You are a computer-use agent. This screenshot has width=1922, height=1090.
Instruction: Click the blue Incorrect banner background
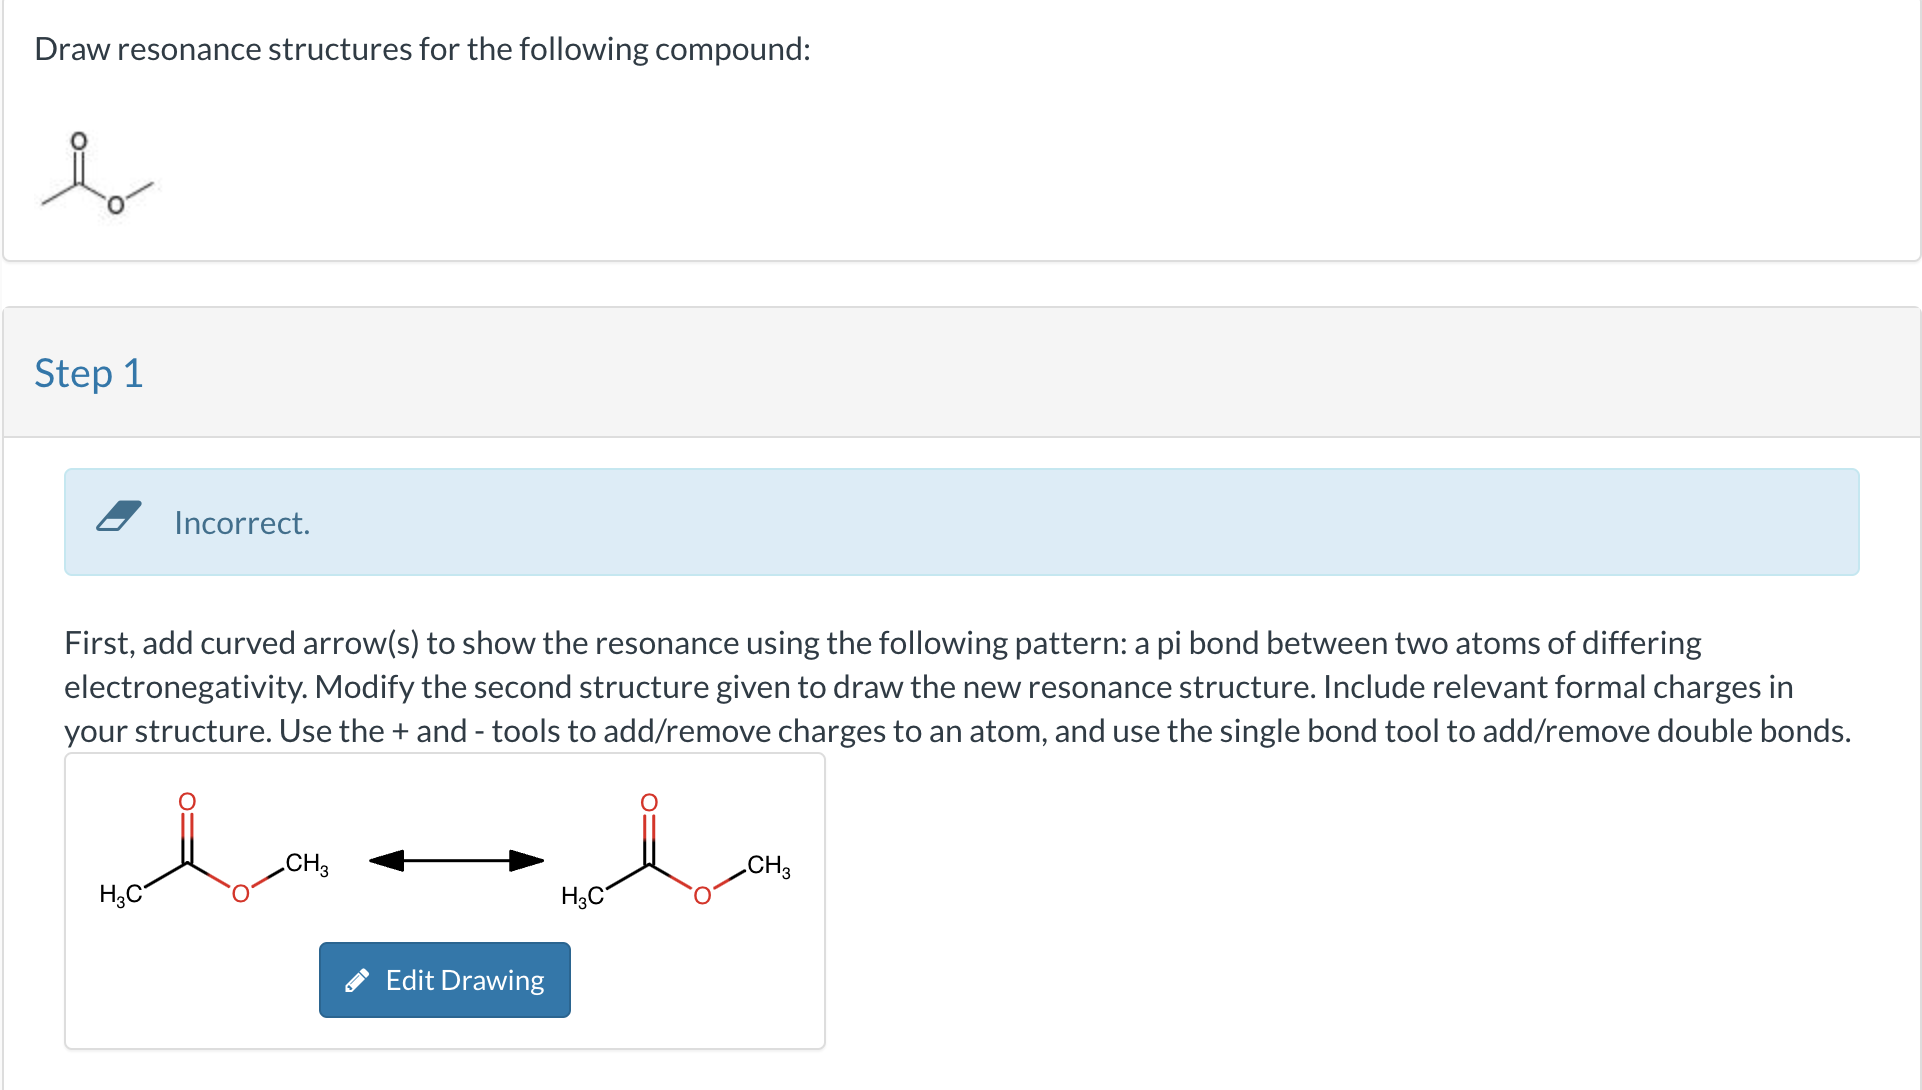tap(1200, 522)
